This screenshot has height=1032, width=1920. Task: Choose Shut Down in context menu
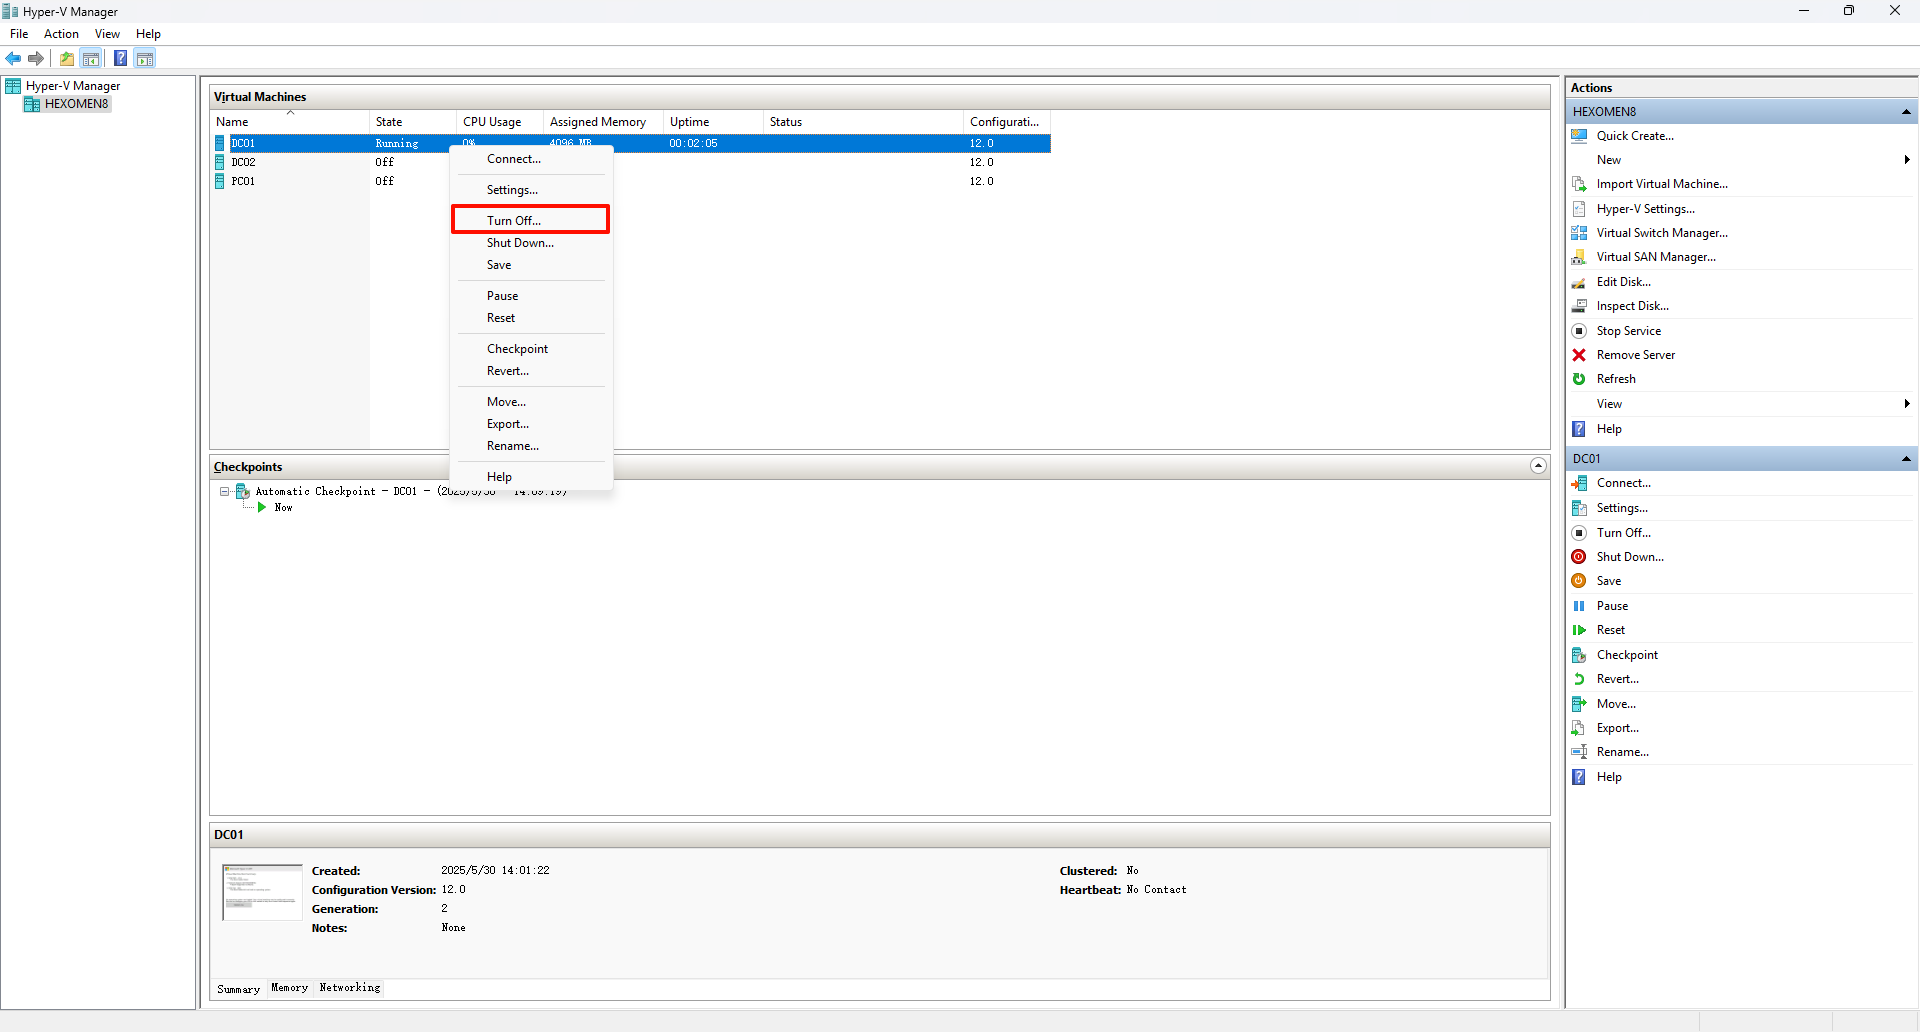[531, 243]
